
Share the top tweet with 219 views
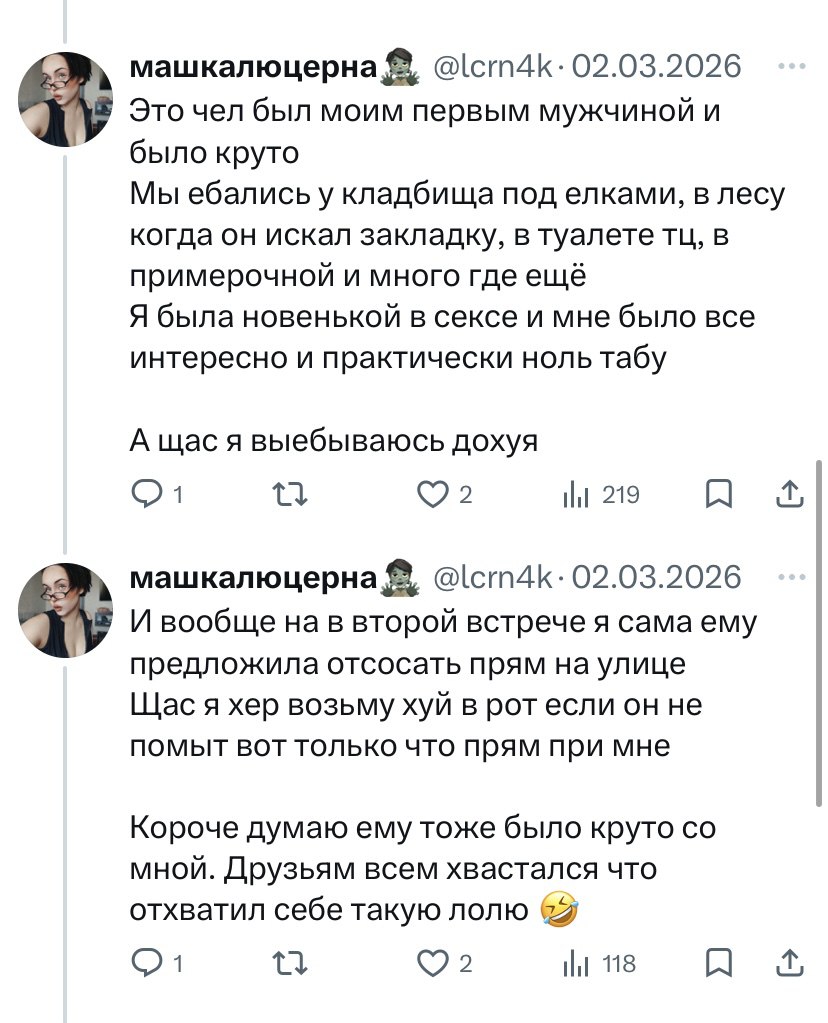[x=789, y=494]
